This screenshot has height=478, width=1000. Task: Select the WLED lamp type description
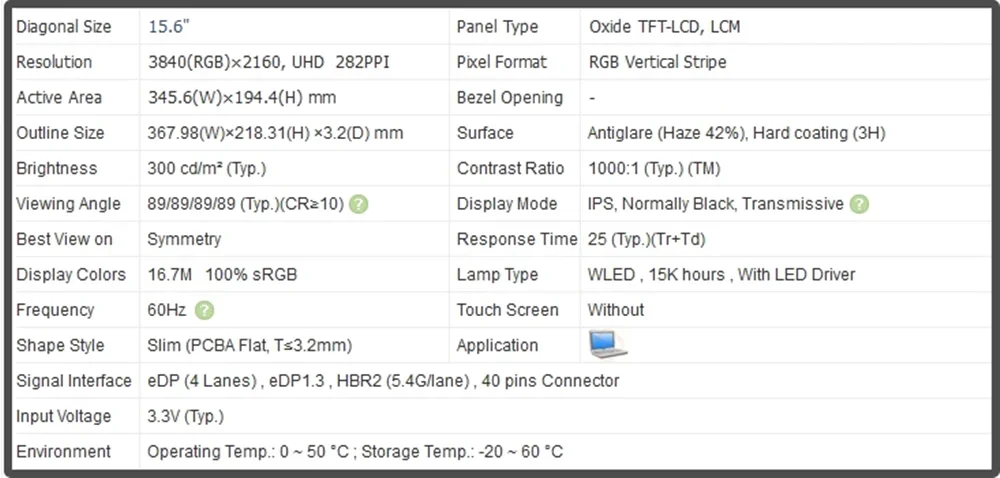click(x=721, y=274)
